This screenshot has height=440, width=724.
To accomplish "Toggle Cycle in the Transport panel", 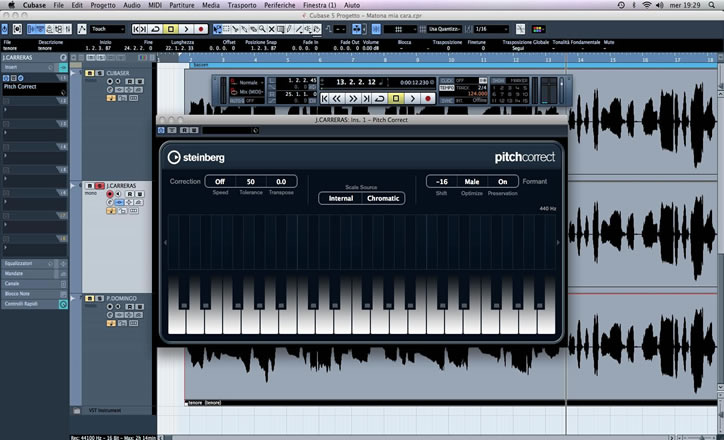I will pos(380,98).
